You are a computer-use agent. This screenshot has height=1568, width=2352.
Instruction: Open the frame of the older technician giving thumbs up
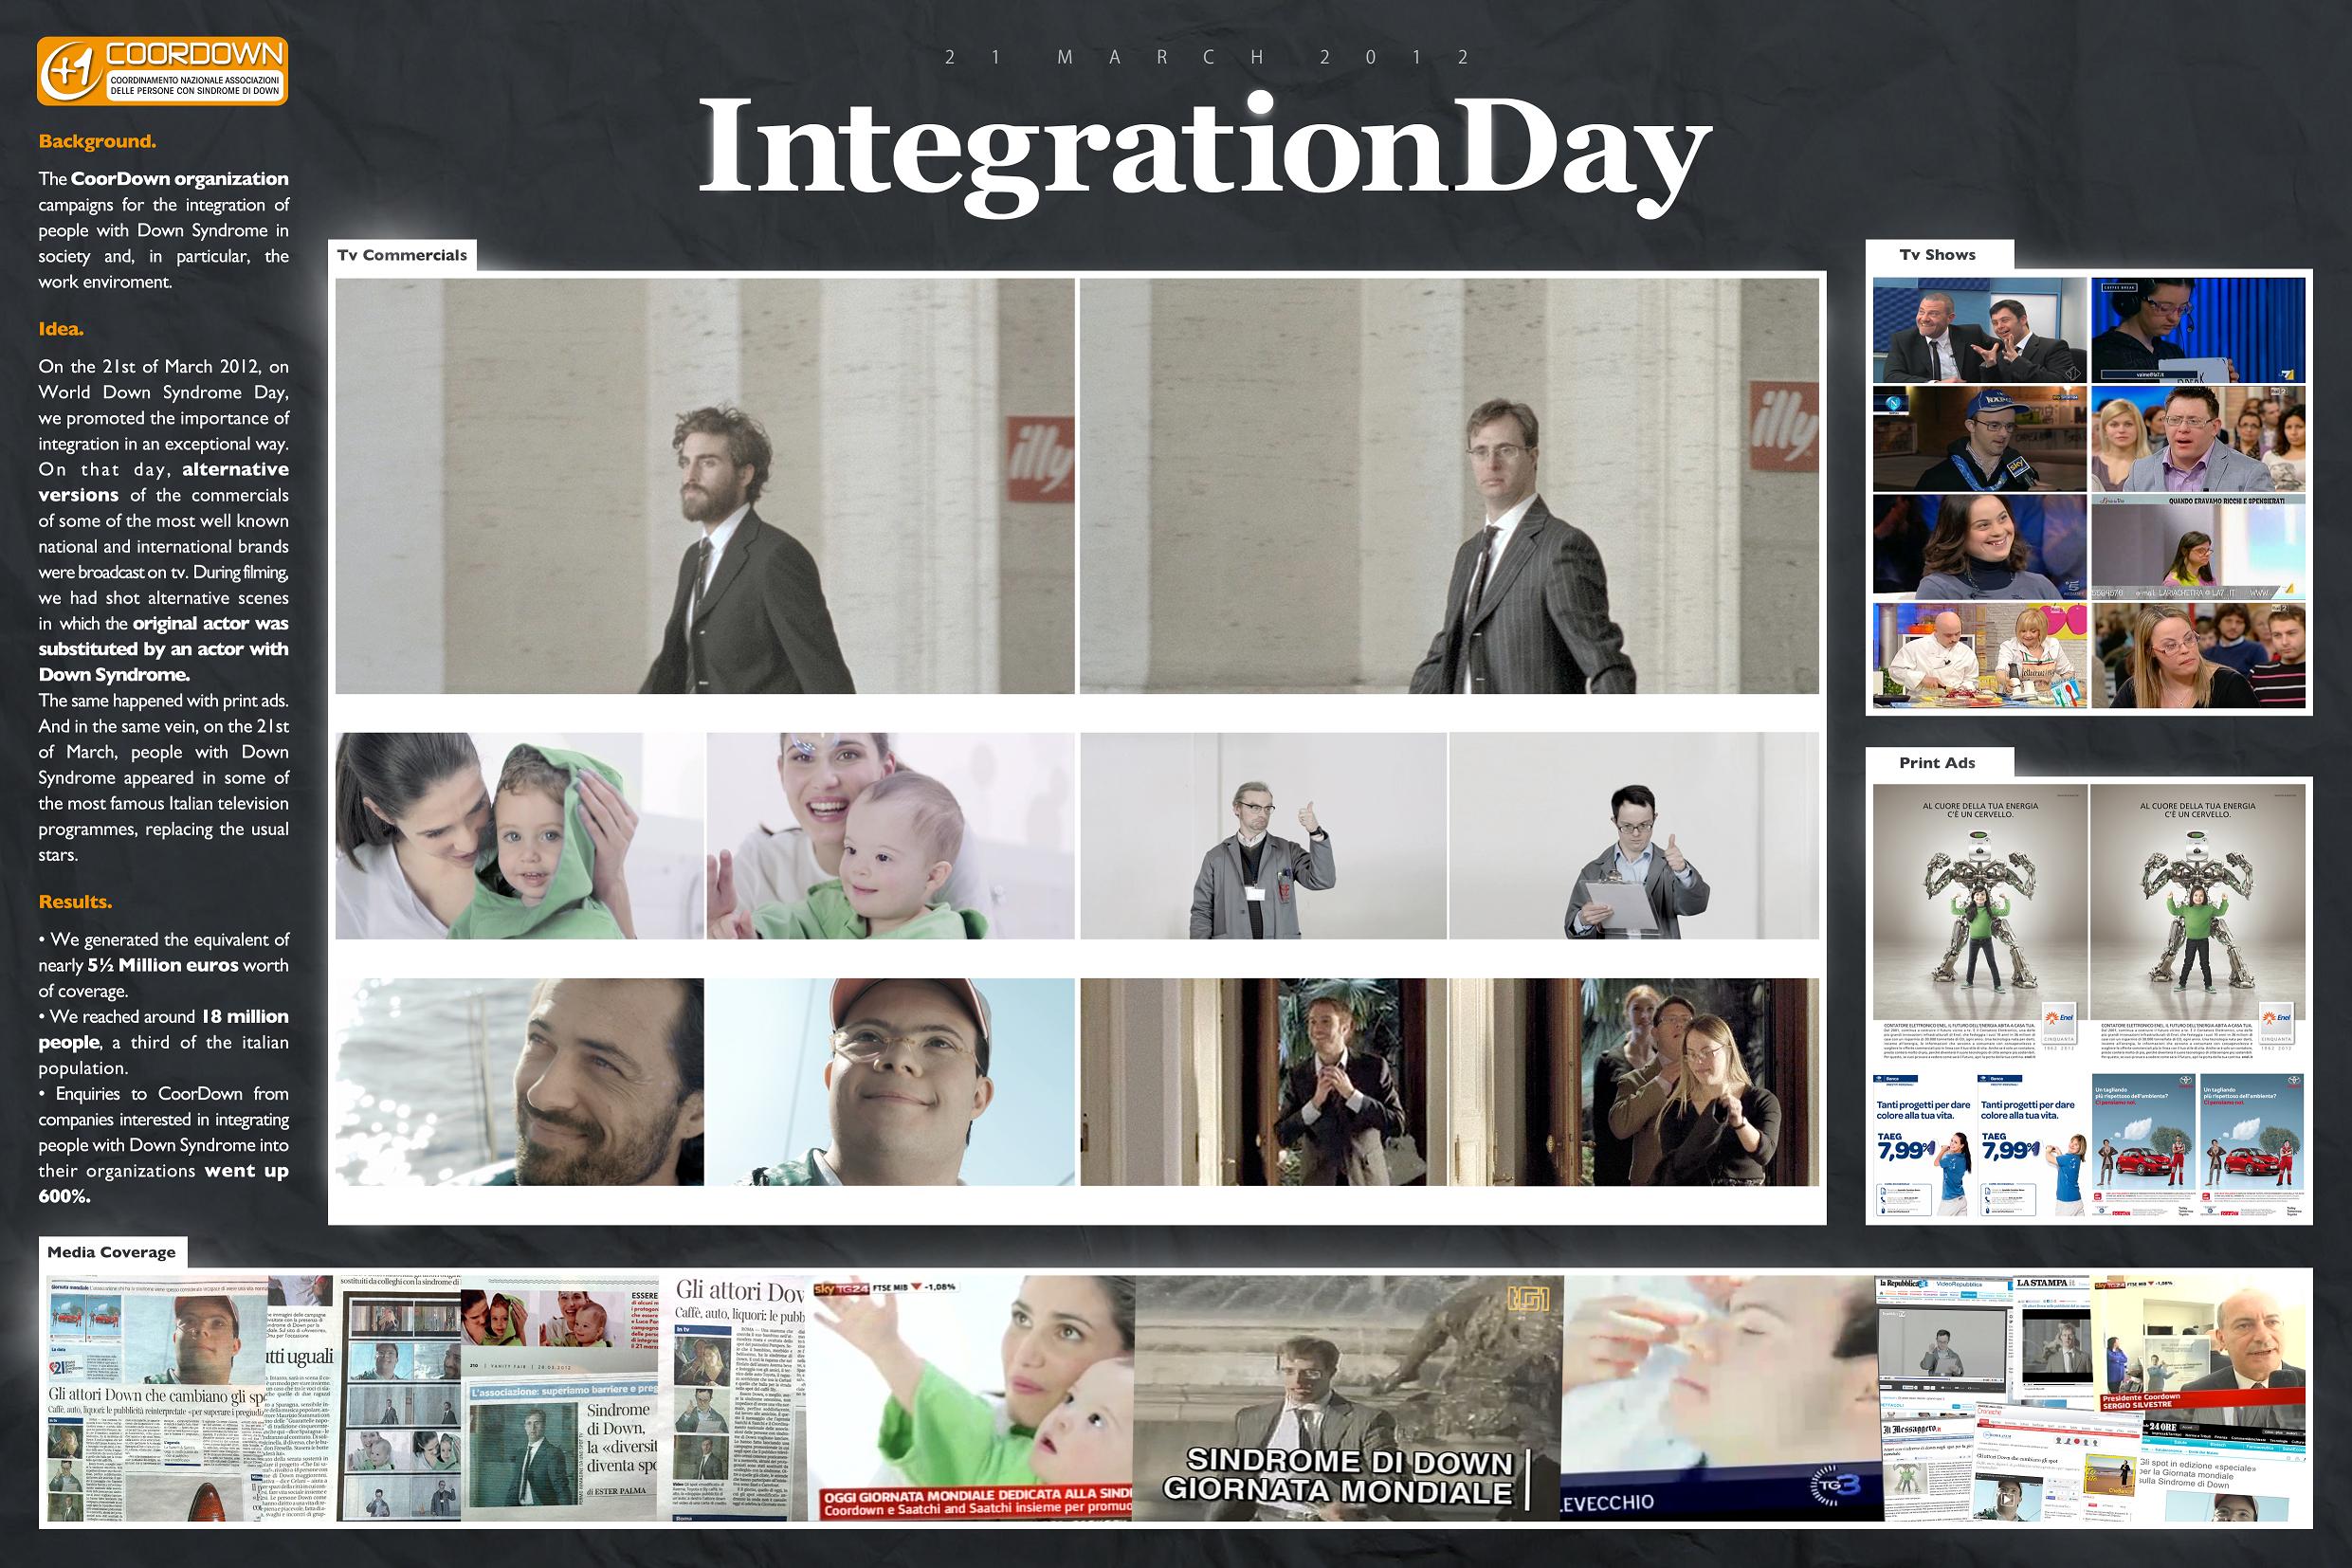tap(1263, 836)
